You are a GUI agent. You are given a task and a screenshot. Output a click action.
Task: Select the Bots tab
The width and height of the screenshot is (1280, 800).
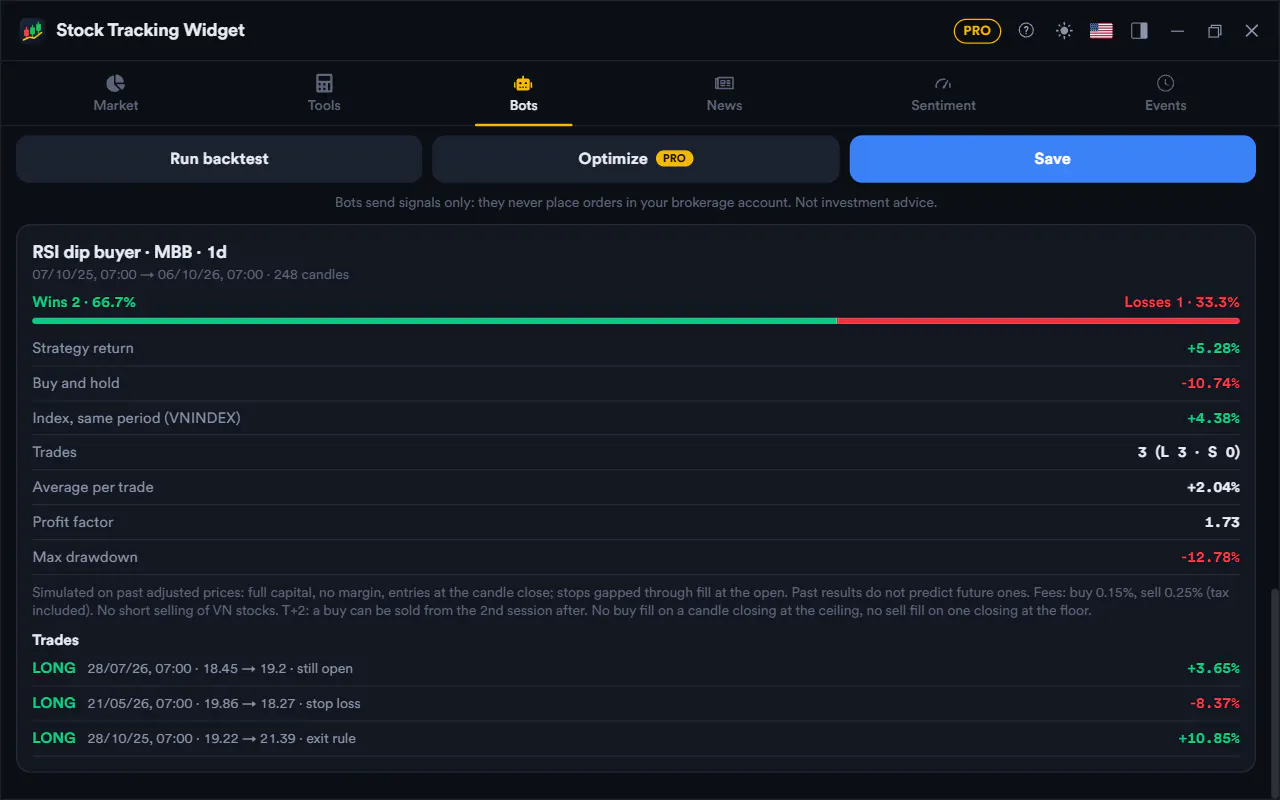(524, 93)
